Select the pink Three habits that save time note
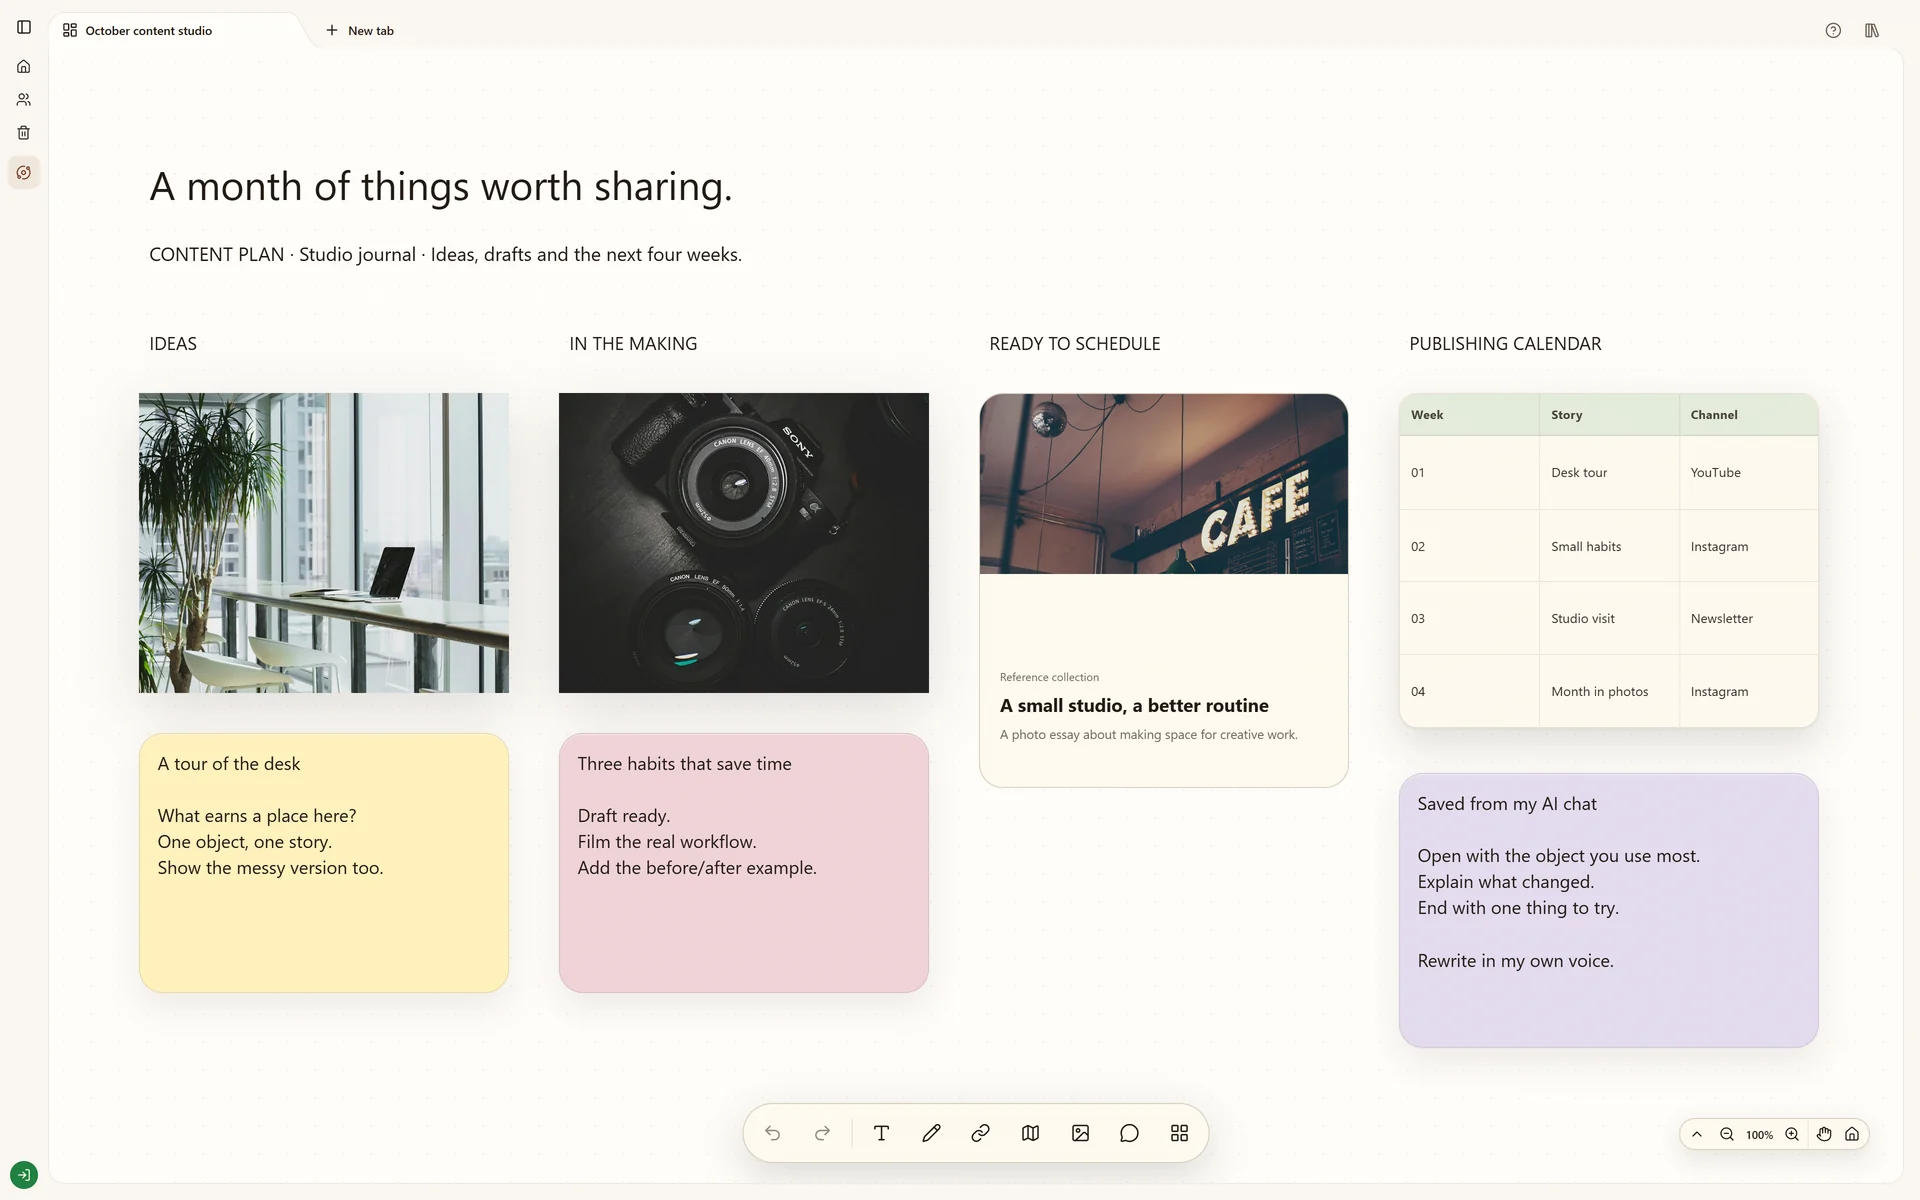The image size is (1920, 1200). tap(744, 863)
